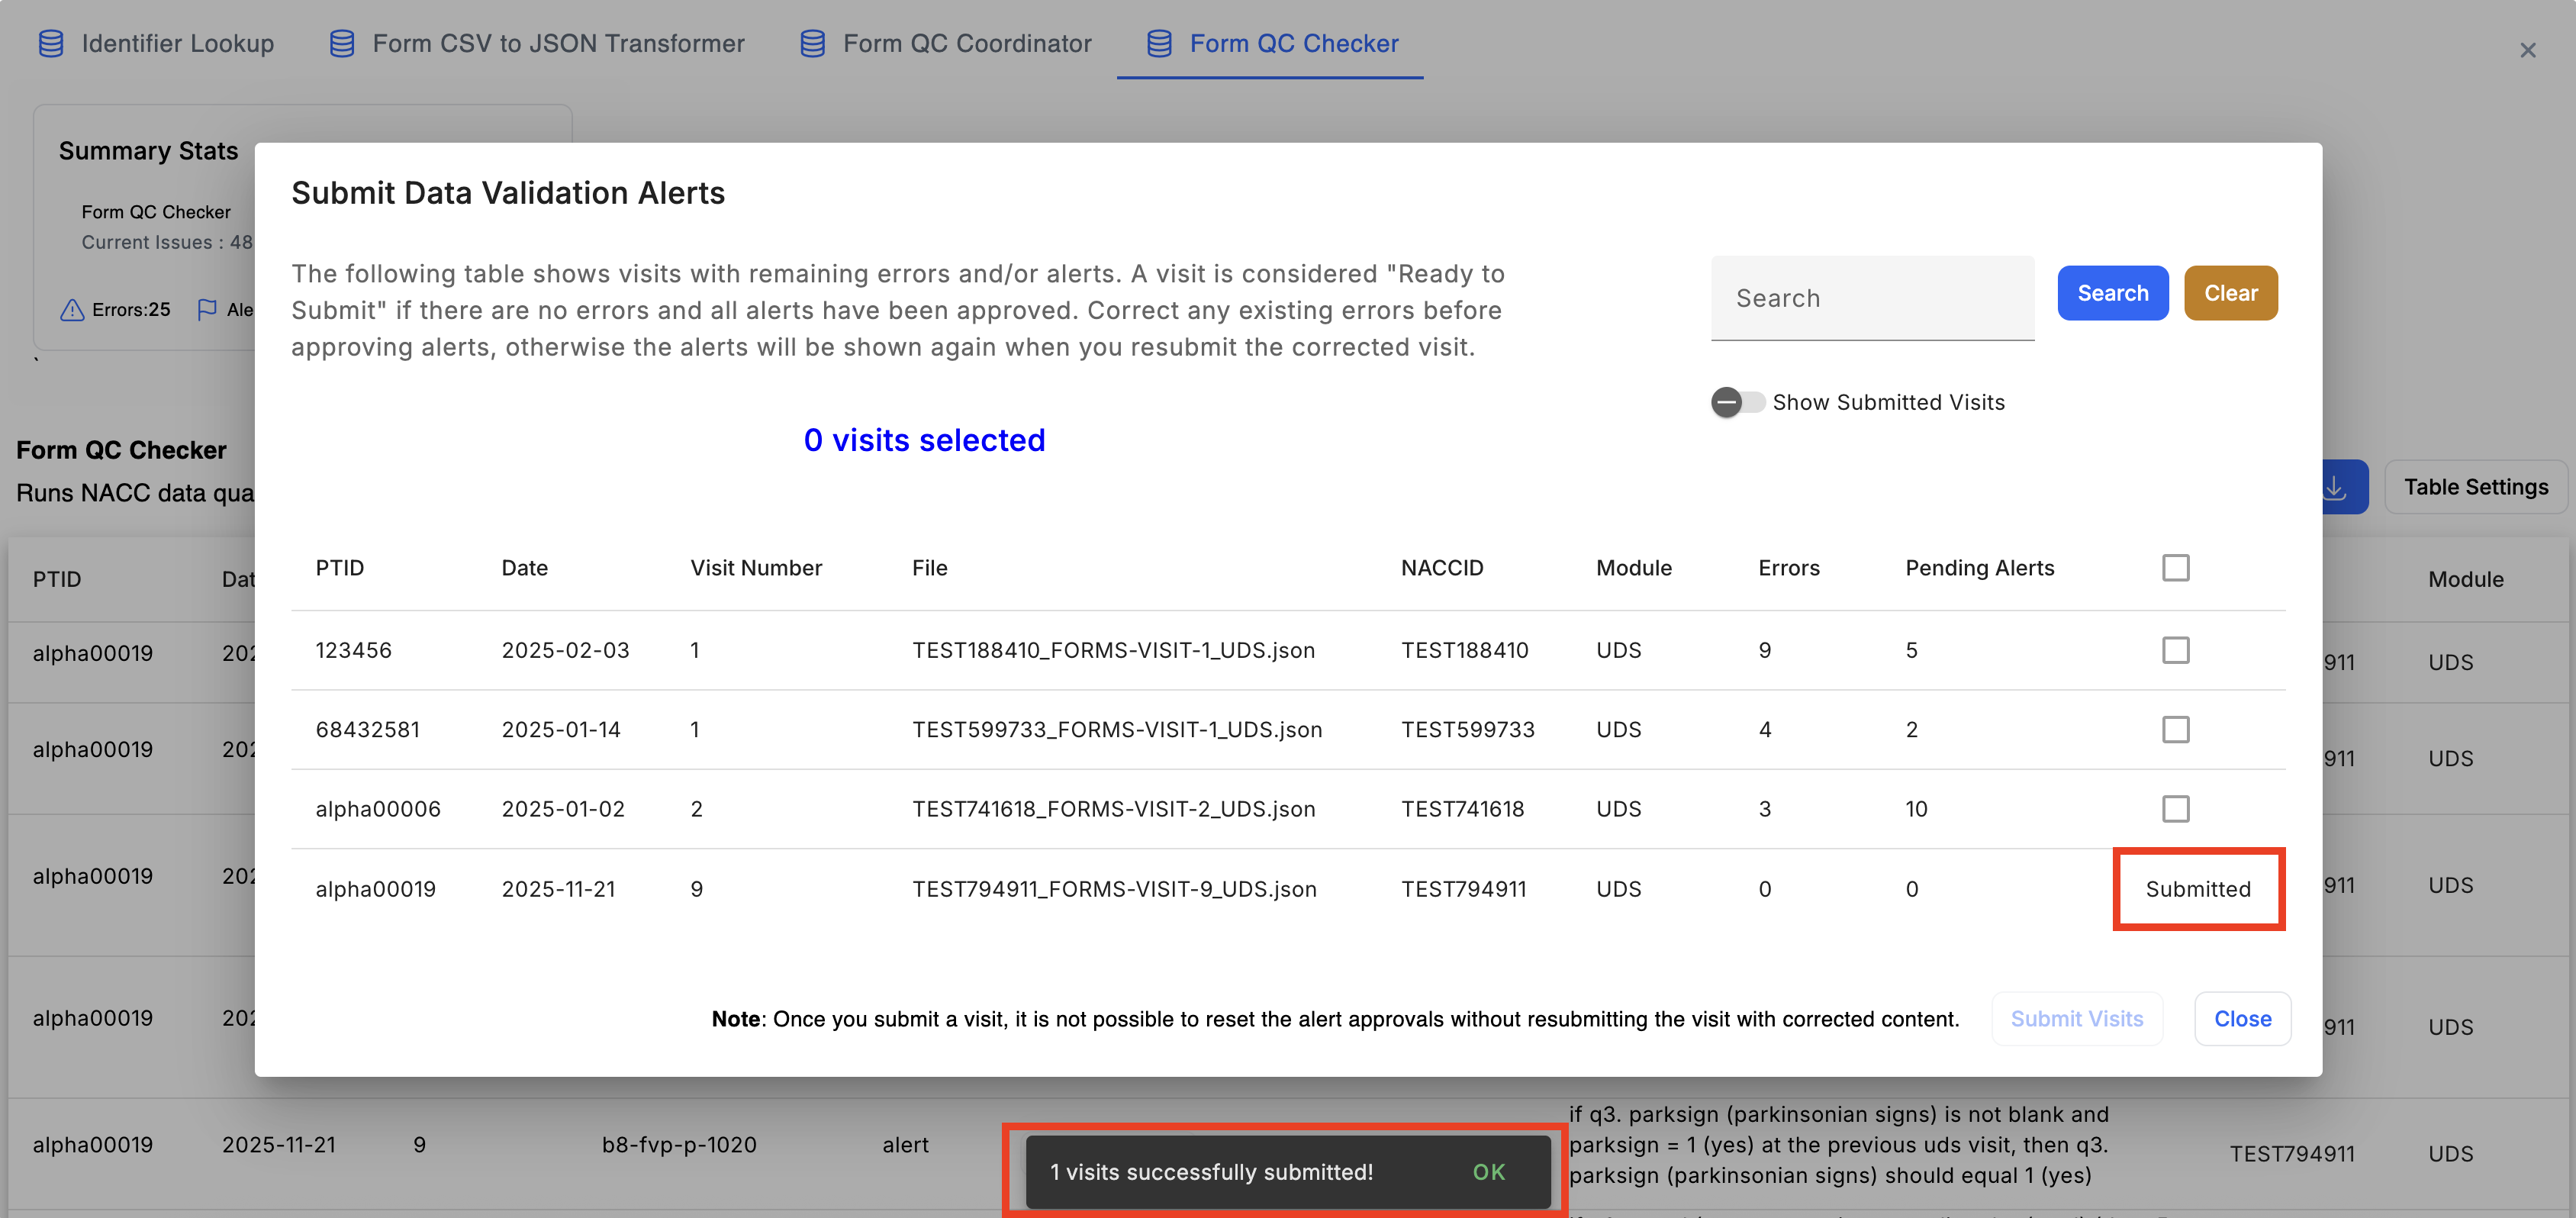Click file TEST741618_FORMS-VISIT-2_UDS.json
This screenshot has height=1218, width=2576.
click(x=1113, y=808)
